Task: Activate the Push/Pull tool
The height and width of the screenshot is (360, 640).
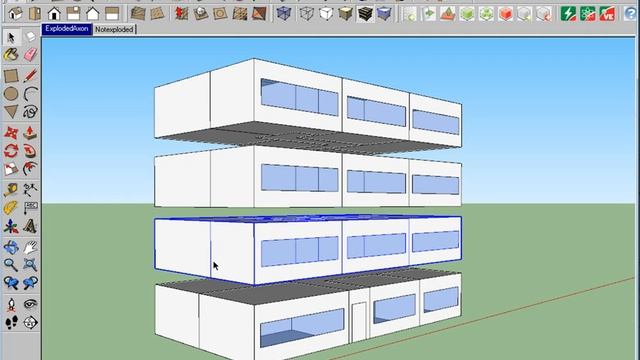Action: (30, 133)
